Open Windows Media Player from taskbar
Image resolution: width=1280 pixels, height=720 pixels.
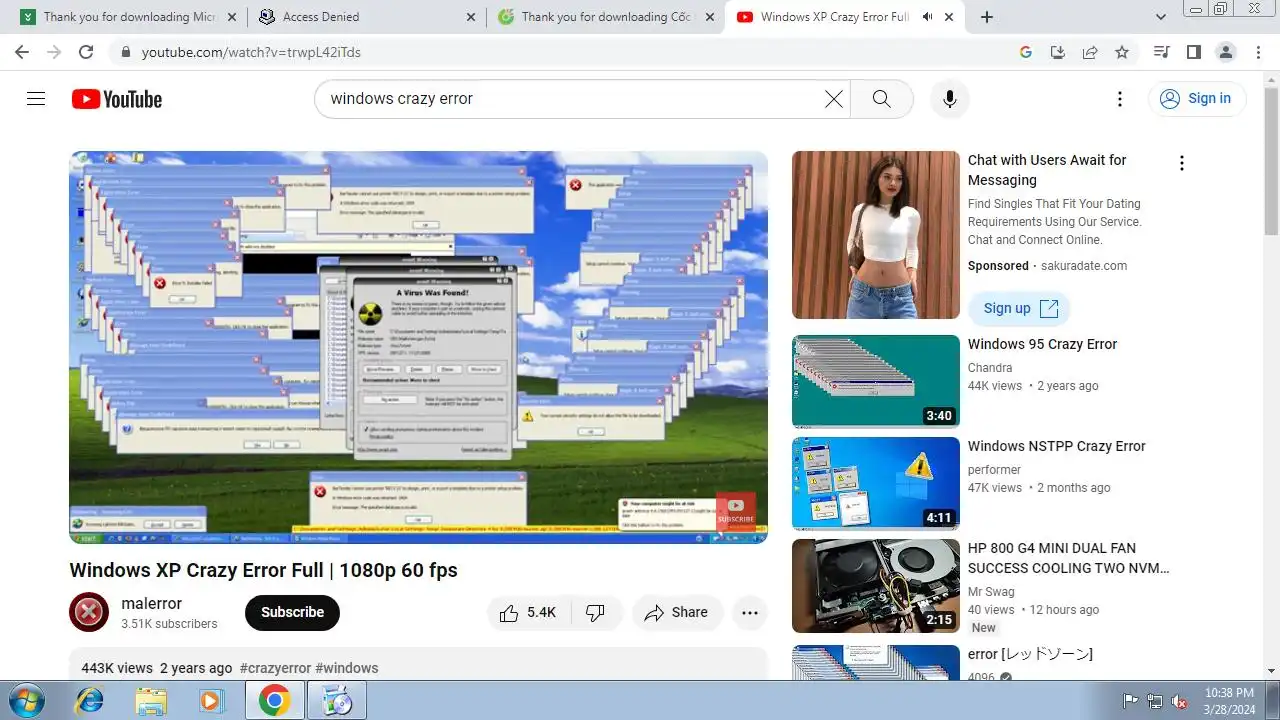pos(211,700)
